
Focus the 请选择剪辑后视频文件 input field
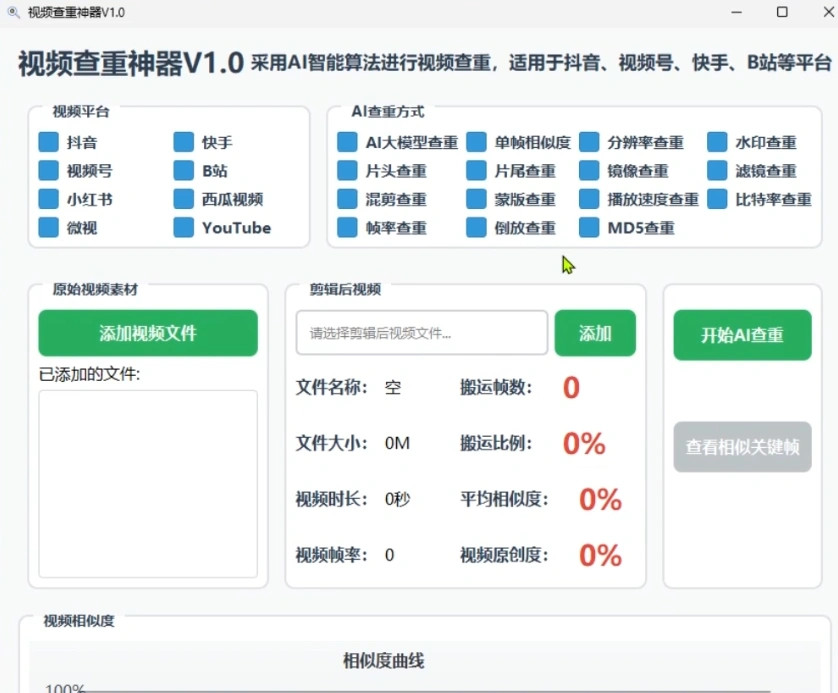coord(421,333)
